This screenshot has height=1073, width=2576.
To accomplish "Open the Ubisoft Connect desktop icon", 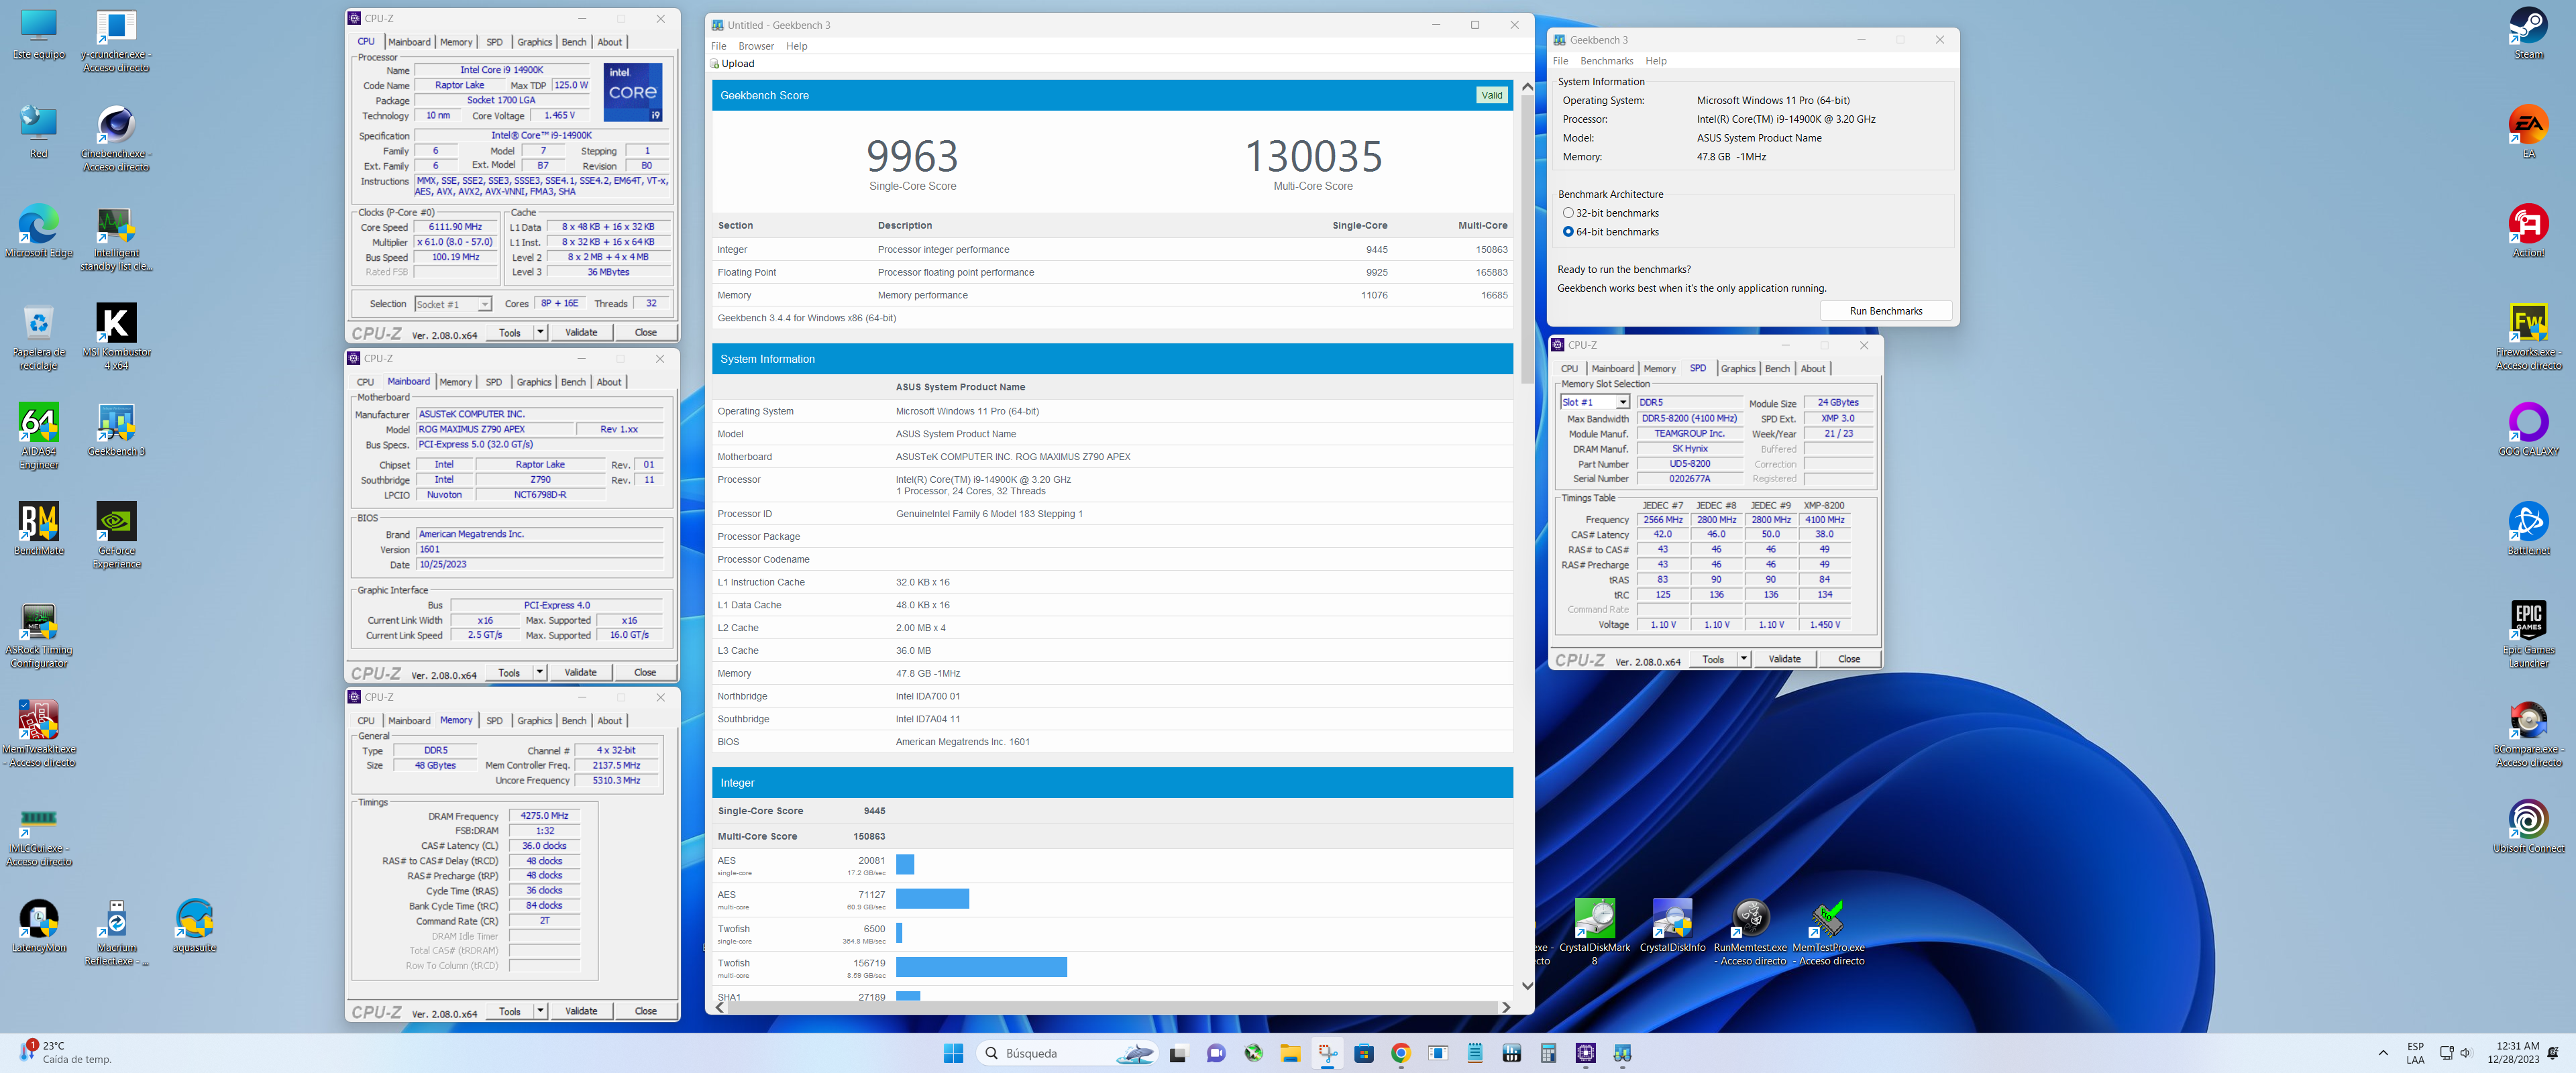I will pyautogui.click(x=2528, y=827).
